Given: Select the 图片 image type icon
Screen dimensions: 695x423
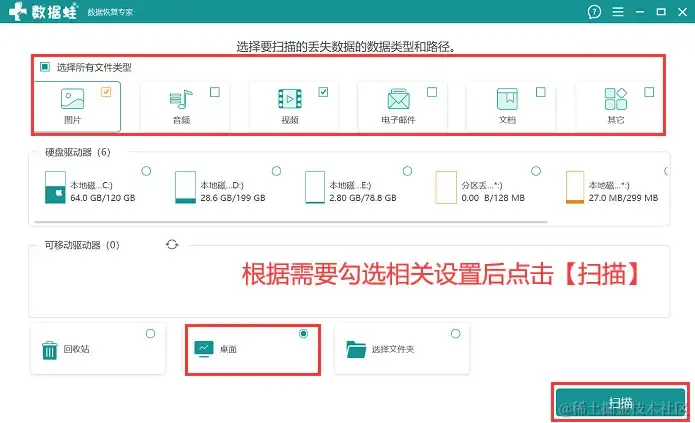Looking at the screenshot, I should coord(72,99).
